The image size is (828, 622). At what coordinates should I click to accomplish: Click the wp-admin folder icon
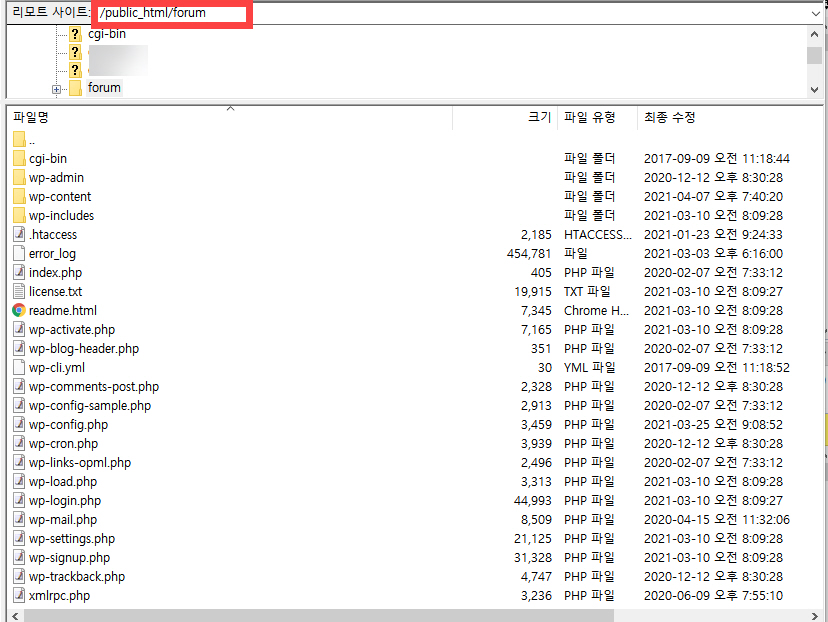(19, 177)
